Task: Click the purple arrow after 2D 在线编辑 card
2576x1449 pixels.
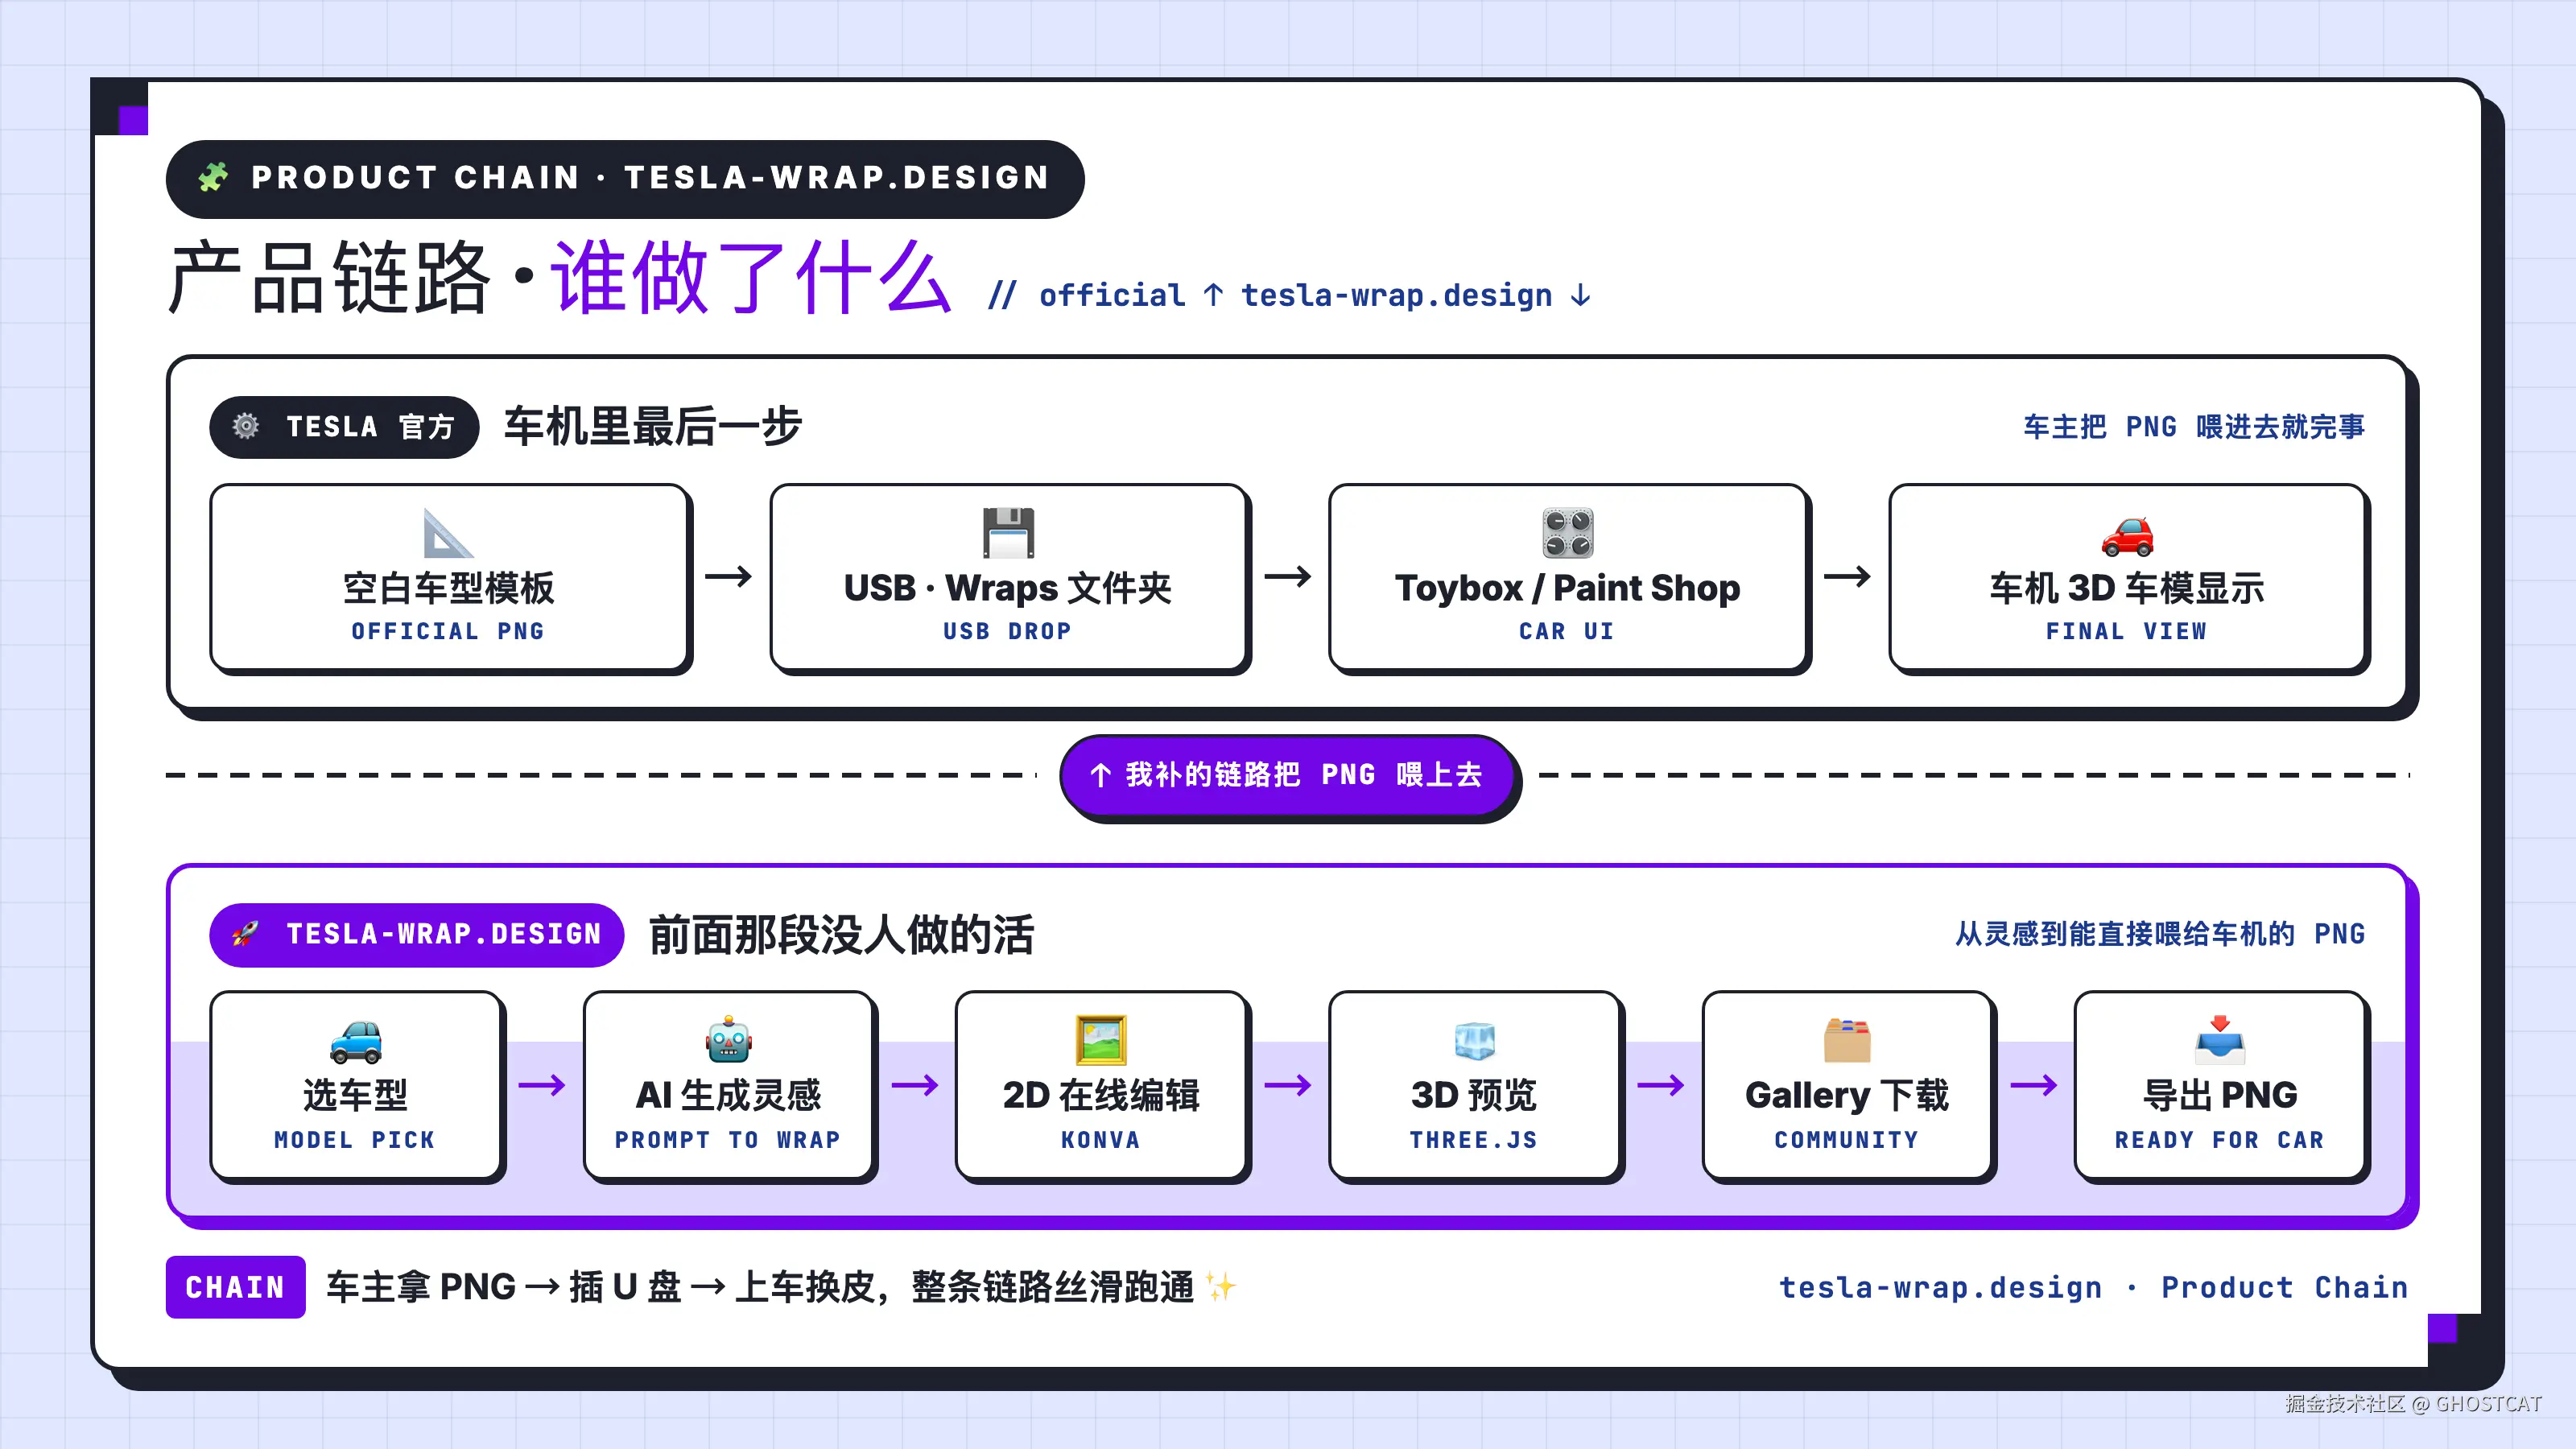Action: tap(1288, 1085)
